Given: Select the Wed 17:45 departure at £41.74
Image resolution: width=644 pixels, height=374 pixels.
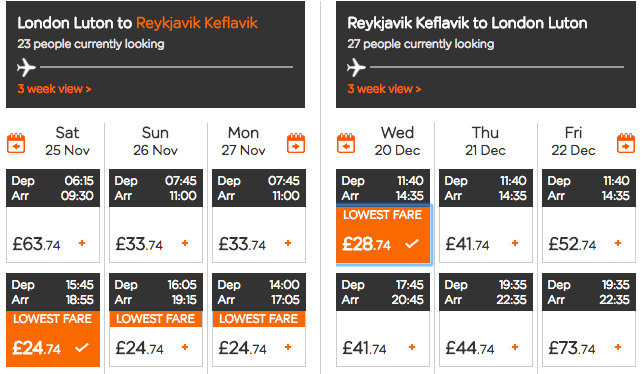Looking at the screenshot, I should pos(383,339).
